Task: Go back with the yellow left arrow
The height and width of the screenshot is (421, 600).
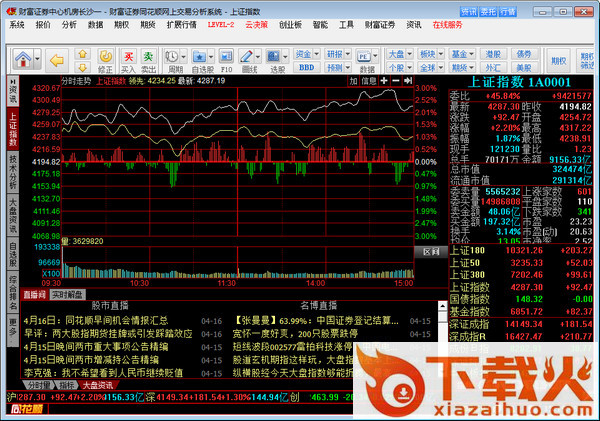Action: (x=57, y=60)
